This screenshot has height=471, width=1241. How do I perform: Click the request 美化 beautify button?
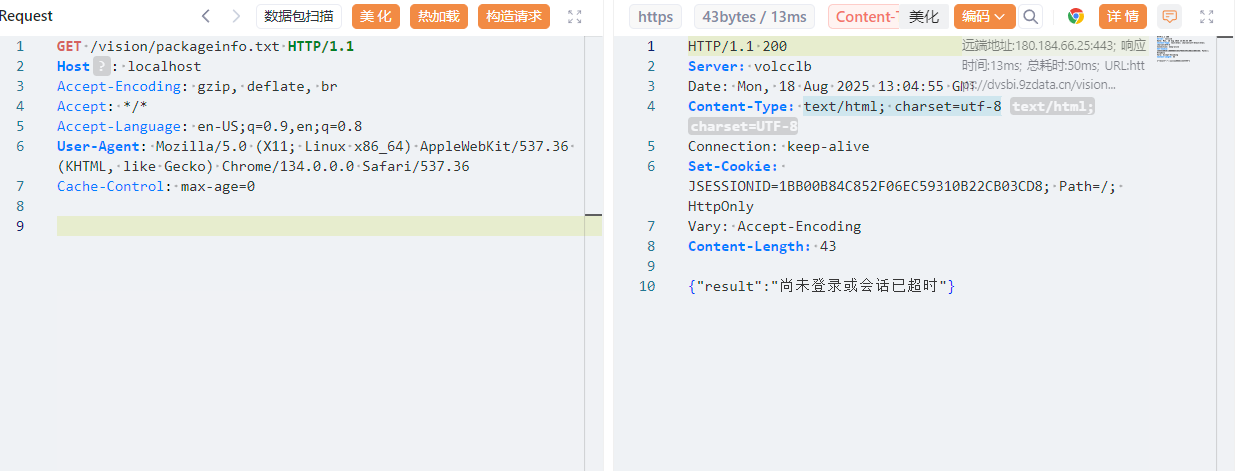pos(376,16)
